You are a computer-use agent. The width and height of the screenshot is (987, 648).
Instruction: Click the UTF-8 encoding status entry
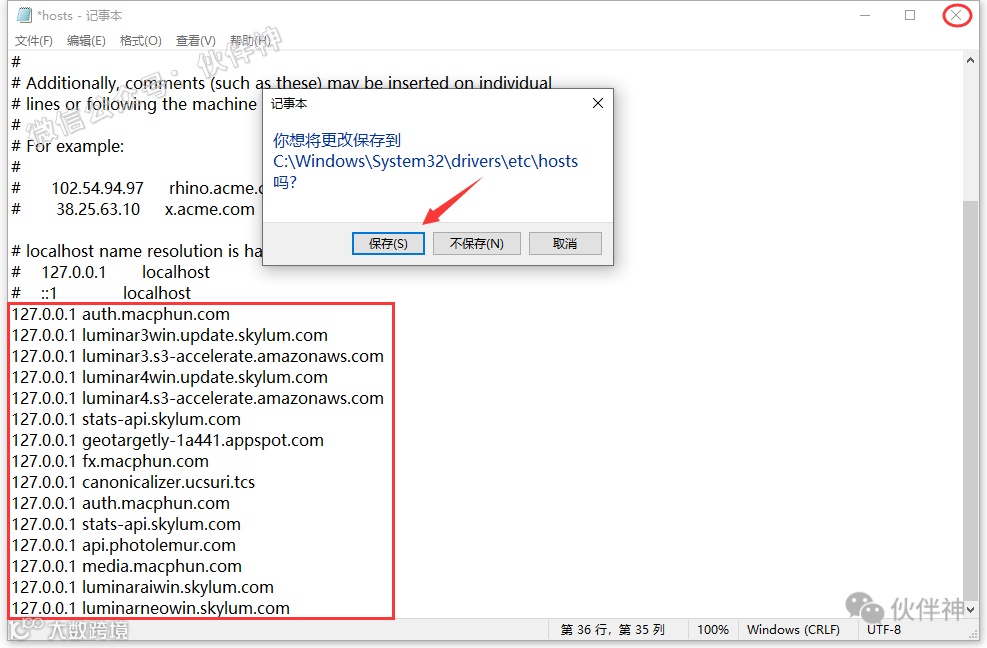(884, 630)
